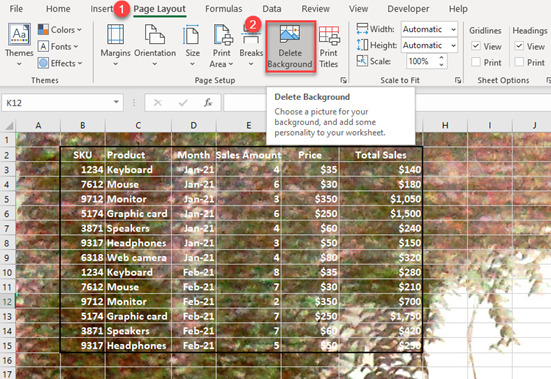
Task: Select column C header
Action: 138,125
